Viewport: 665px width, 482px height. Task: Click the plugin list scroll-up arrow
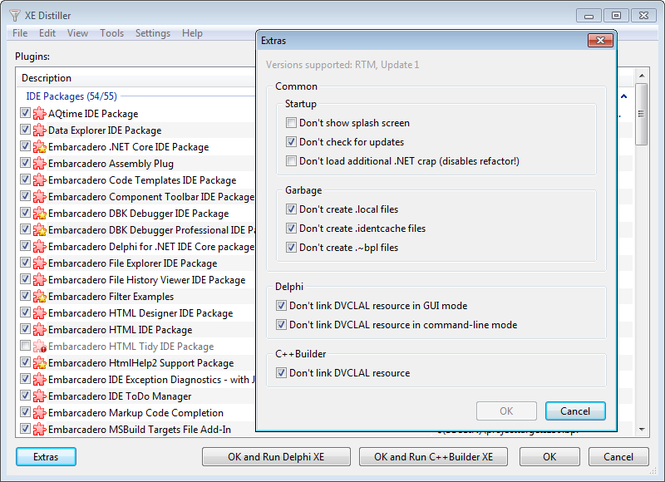tap(642, 76)
